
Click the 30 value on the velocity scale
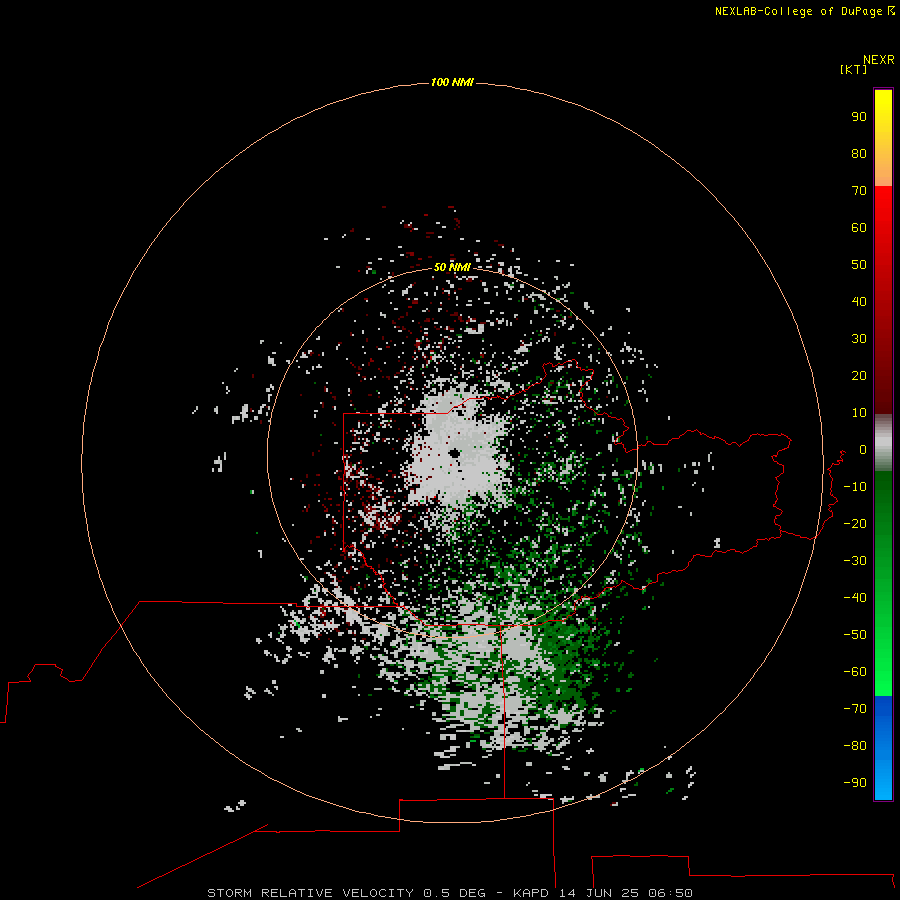click(x=859, y=339)
